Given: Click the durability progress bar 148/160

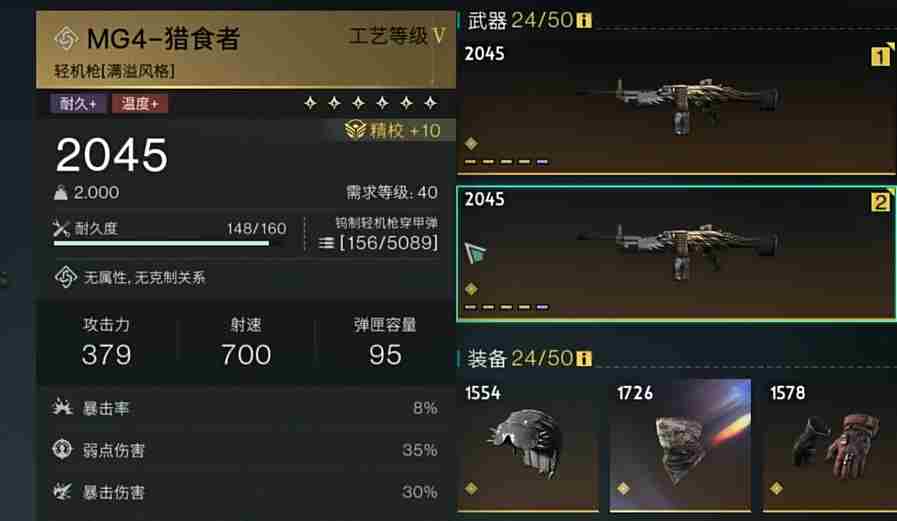Looking at the screenshot, I should pyautogui.click(x=170, y=243).
